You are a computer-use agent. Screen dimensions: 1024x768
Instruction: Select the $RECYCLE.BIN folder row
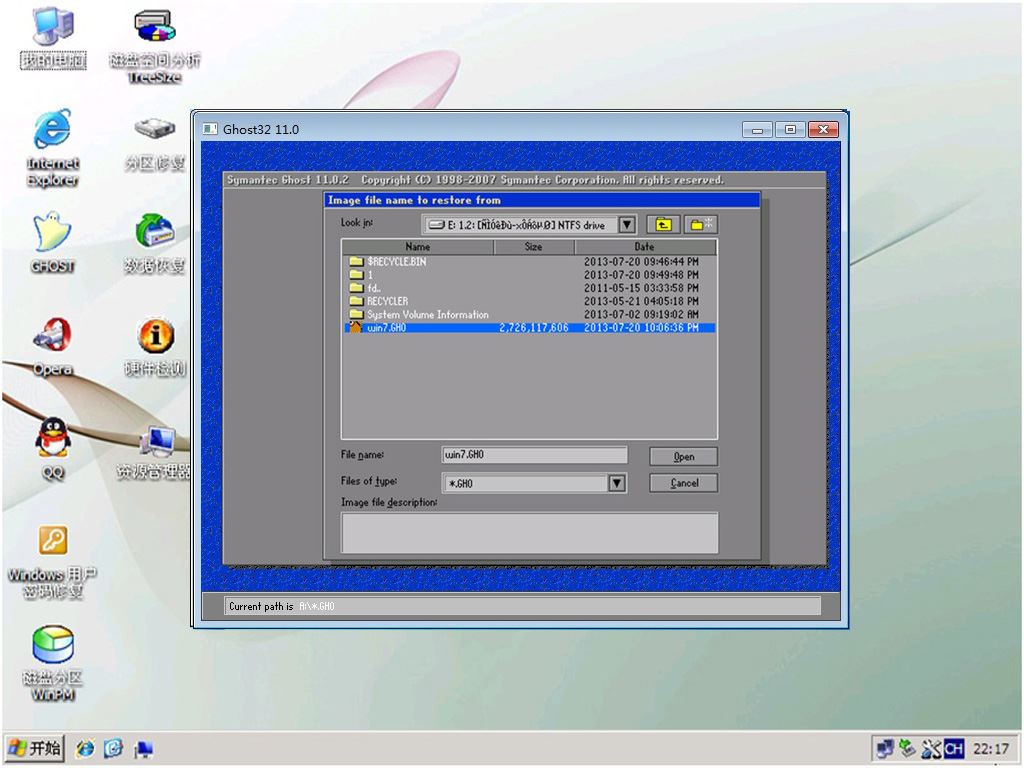pos(530,261)
